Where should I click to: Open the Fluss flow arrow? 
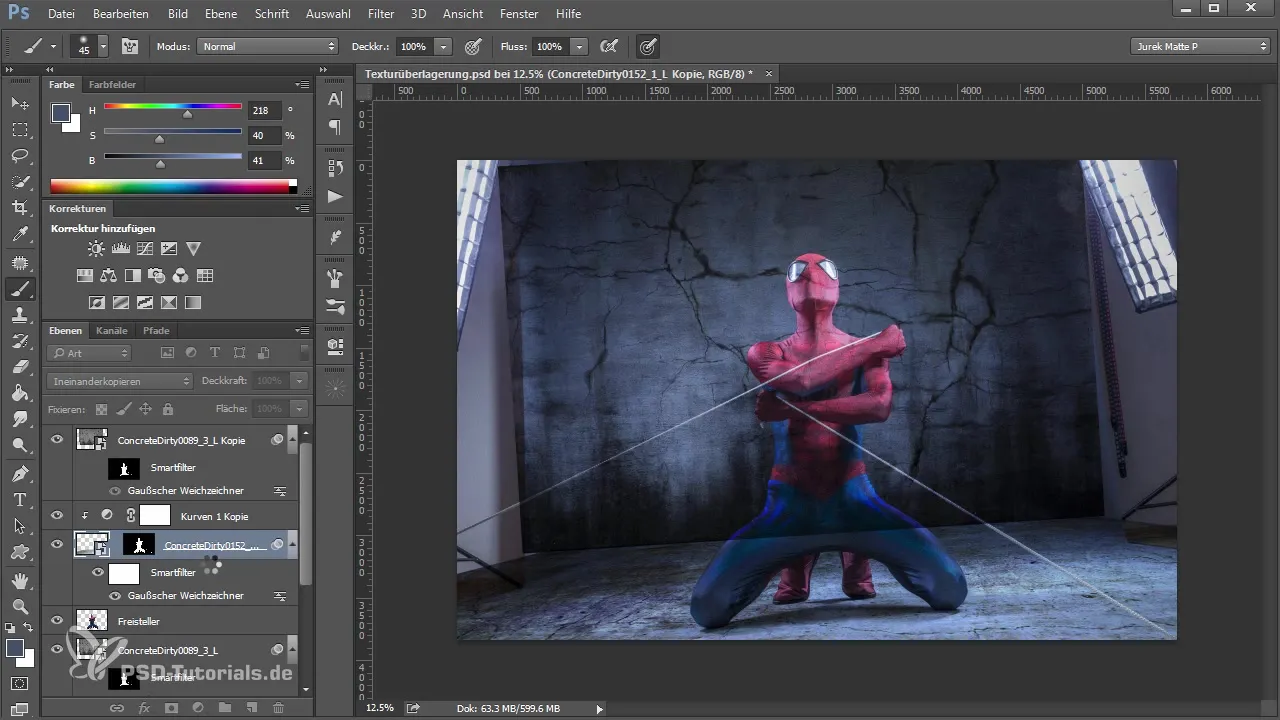pyautogui.click(x=580, y=46)
